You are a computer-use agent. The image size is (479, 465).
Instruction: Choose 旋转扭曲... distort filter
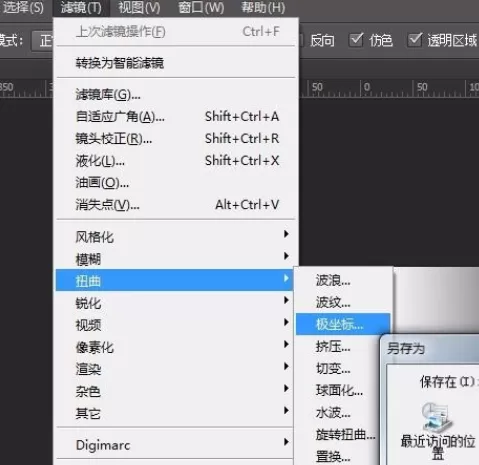pyautogui.click(x=338, y=434)
